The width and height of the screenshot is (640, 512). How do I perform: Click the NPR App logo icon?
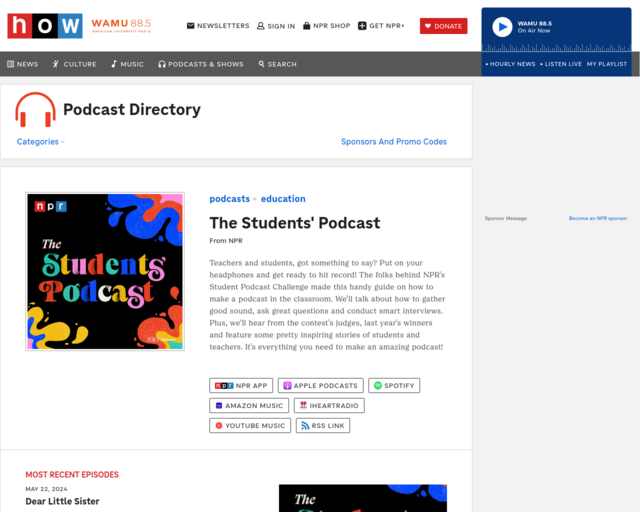click(x=224, y=385)
